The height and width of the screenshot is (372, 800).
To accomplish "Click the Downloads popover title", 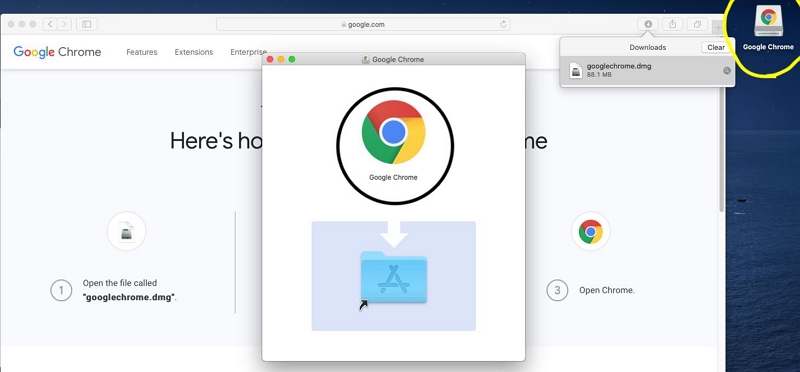I will tap(647, 47).
